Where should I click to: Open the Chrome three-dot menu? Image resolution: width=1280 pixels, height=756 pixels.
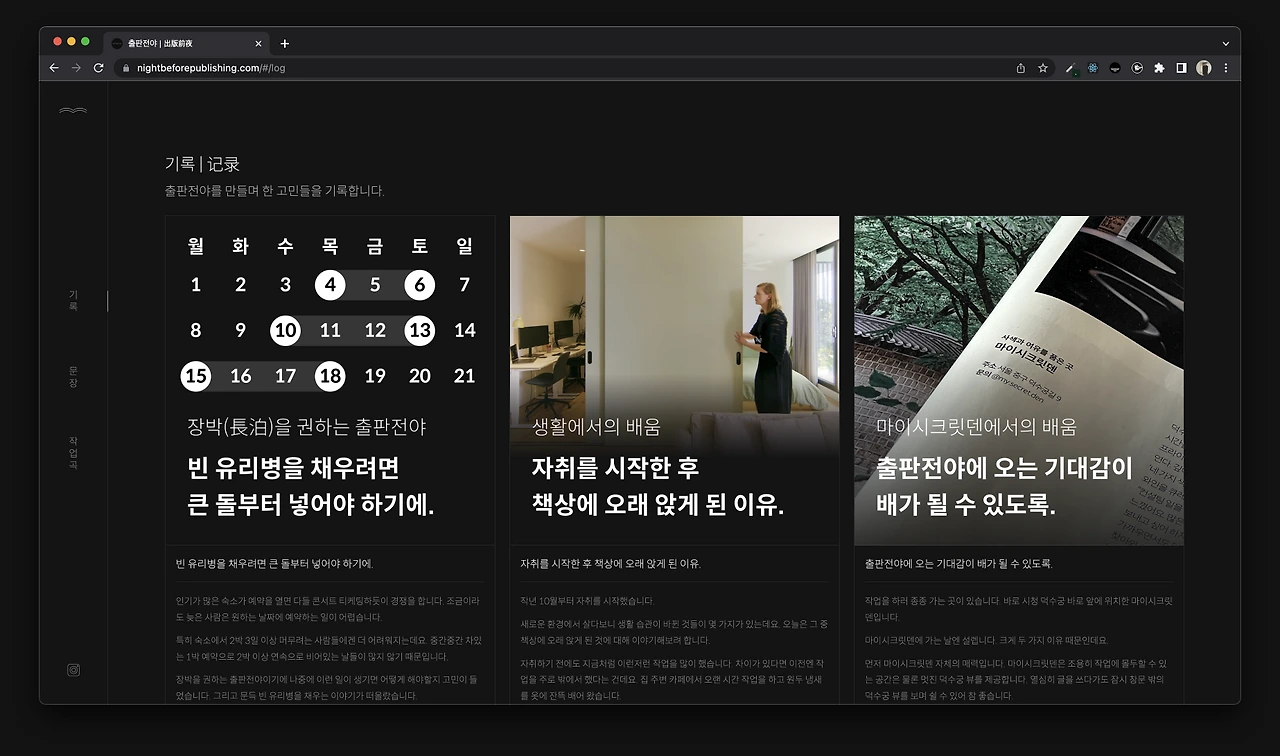[x=1226, y=68]
